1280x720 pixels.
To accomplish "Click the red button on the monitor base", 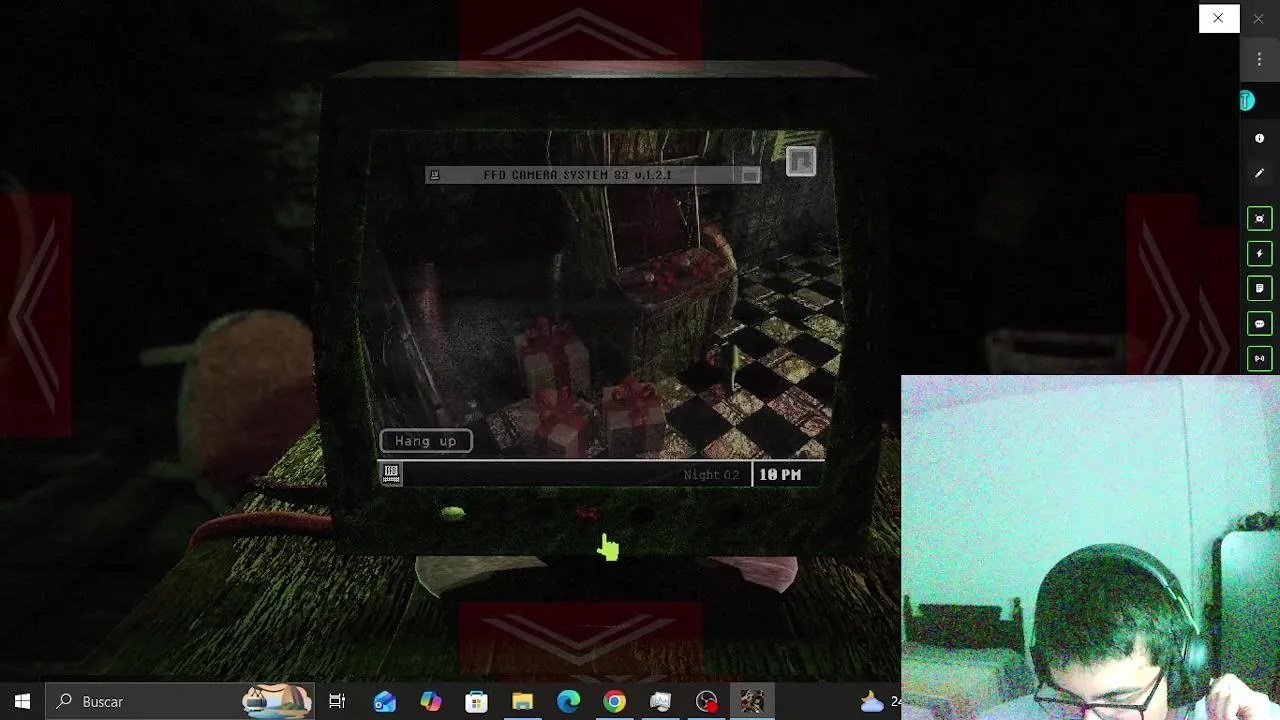I will [x=587, y=514].
